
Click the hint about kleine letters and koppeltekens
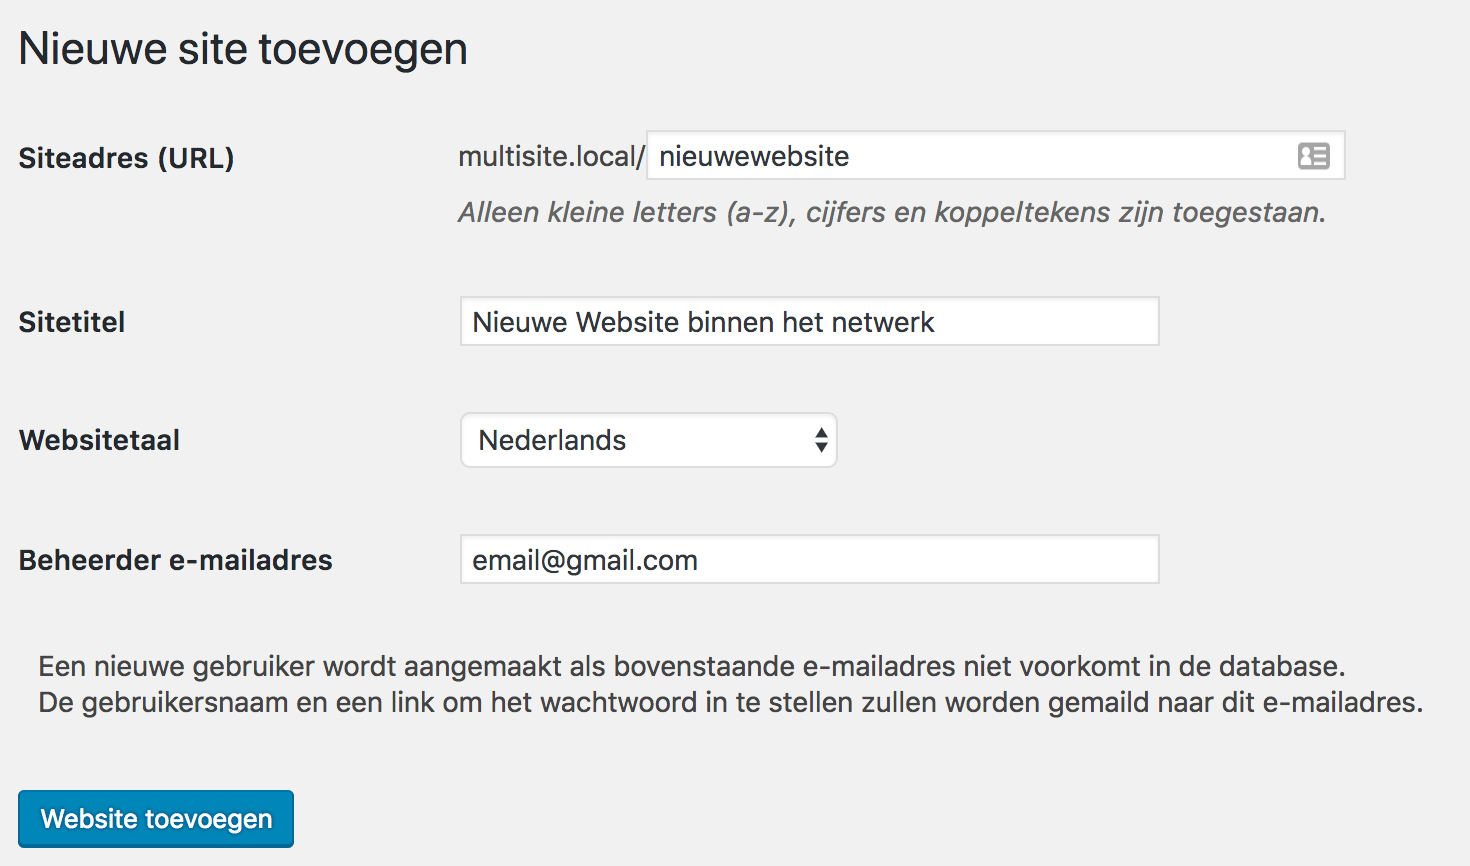(x=892, y=212)
